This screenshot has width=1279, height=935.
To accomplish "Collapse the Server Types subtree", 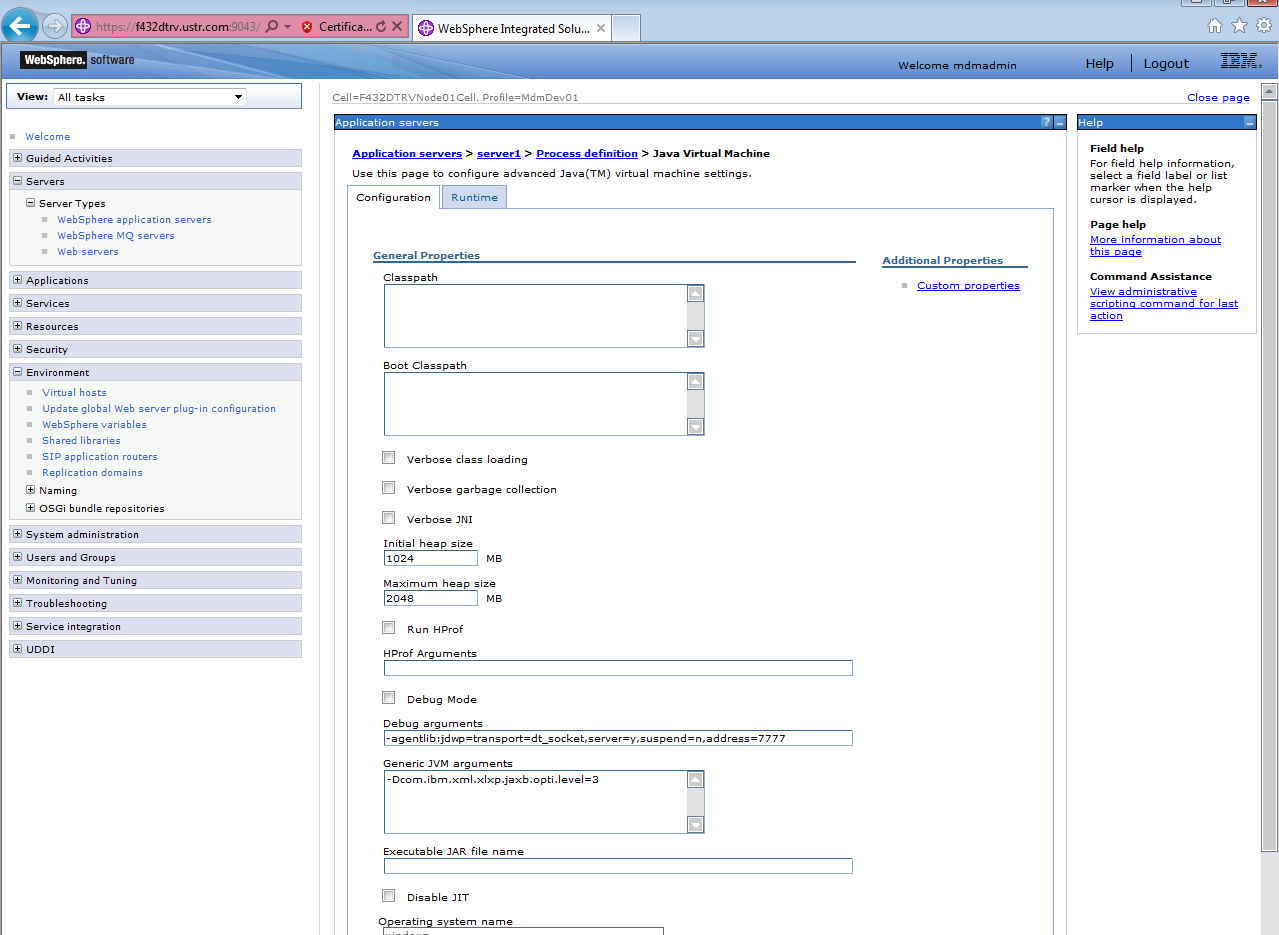I will point(31,203).
